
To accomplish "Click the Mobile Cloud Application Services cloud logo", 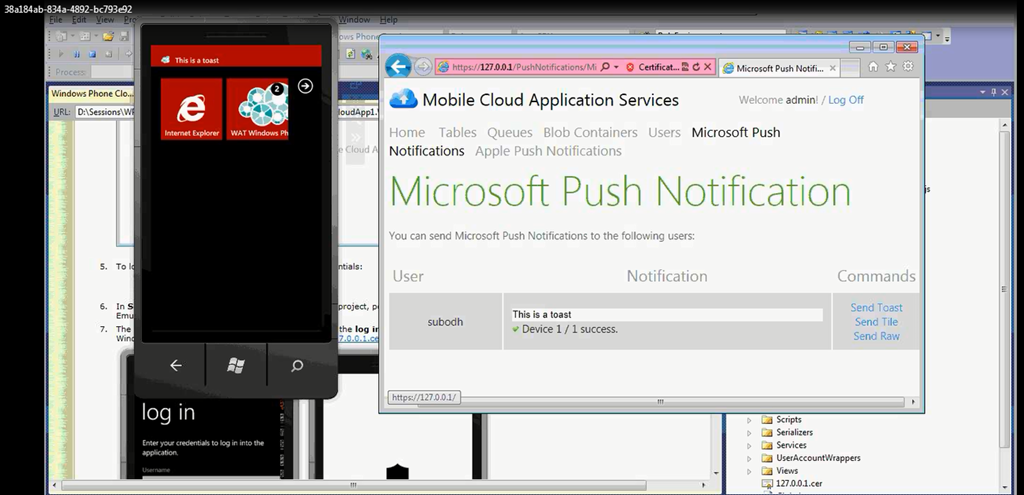I will (403, 99).
